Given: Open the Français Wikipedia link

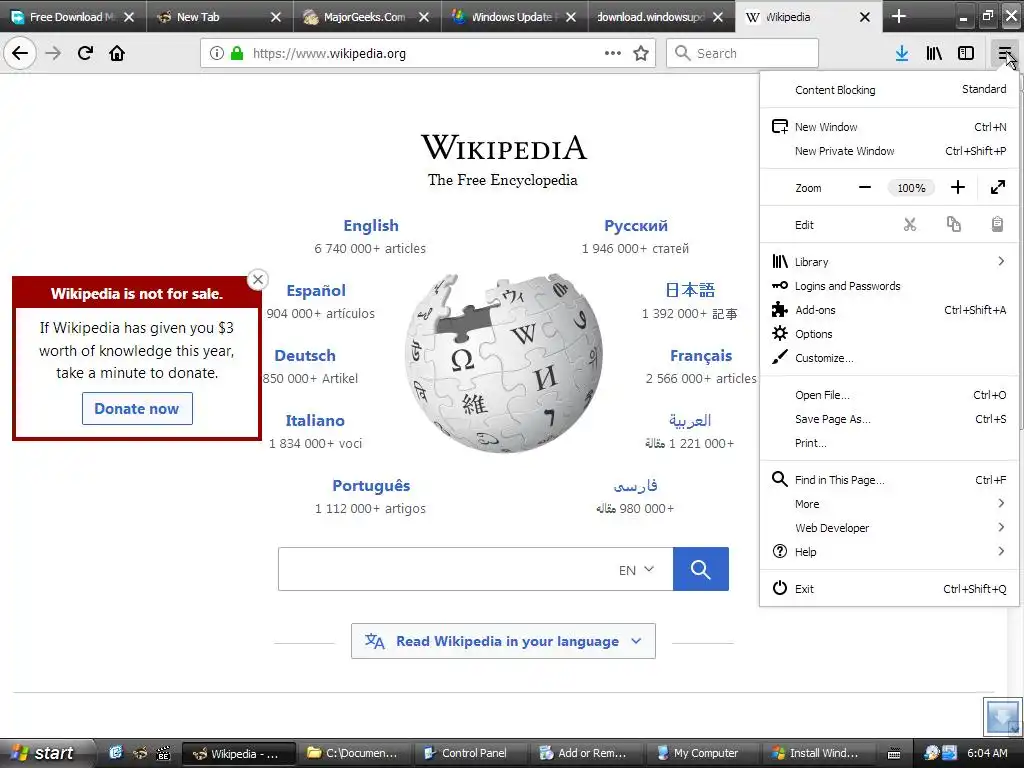Looking at the screenshot, I should click(701, 356).
